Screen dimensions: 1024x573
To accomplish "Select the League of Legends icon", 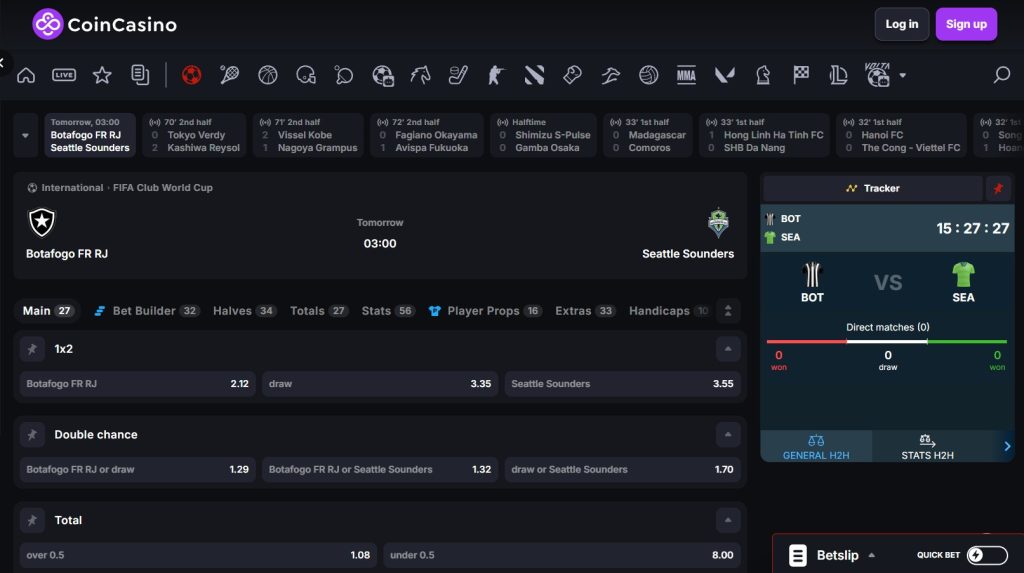I will click(839, 75).
